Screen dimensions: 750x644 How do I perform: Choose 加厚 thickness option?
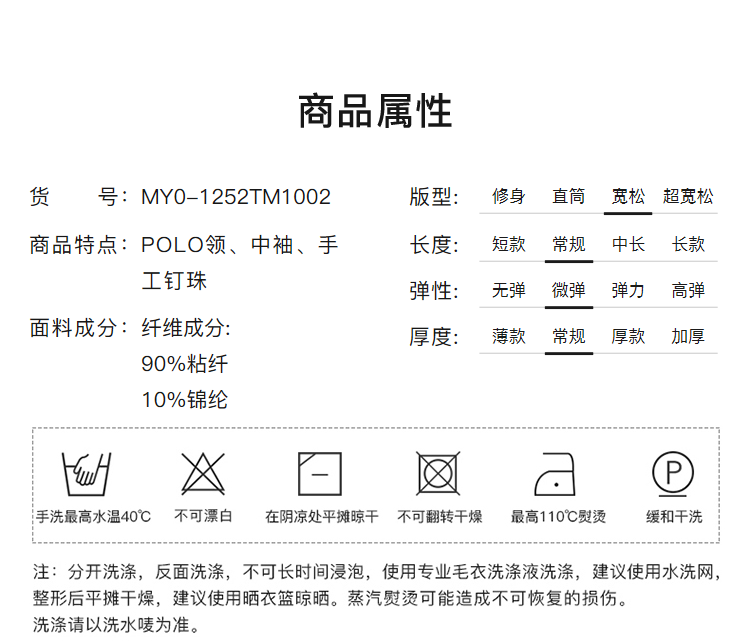pos(688,336)
